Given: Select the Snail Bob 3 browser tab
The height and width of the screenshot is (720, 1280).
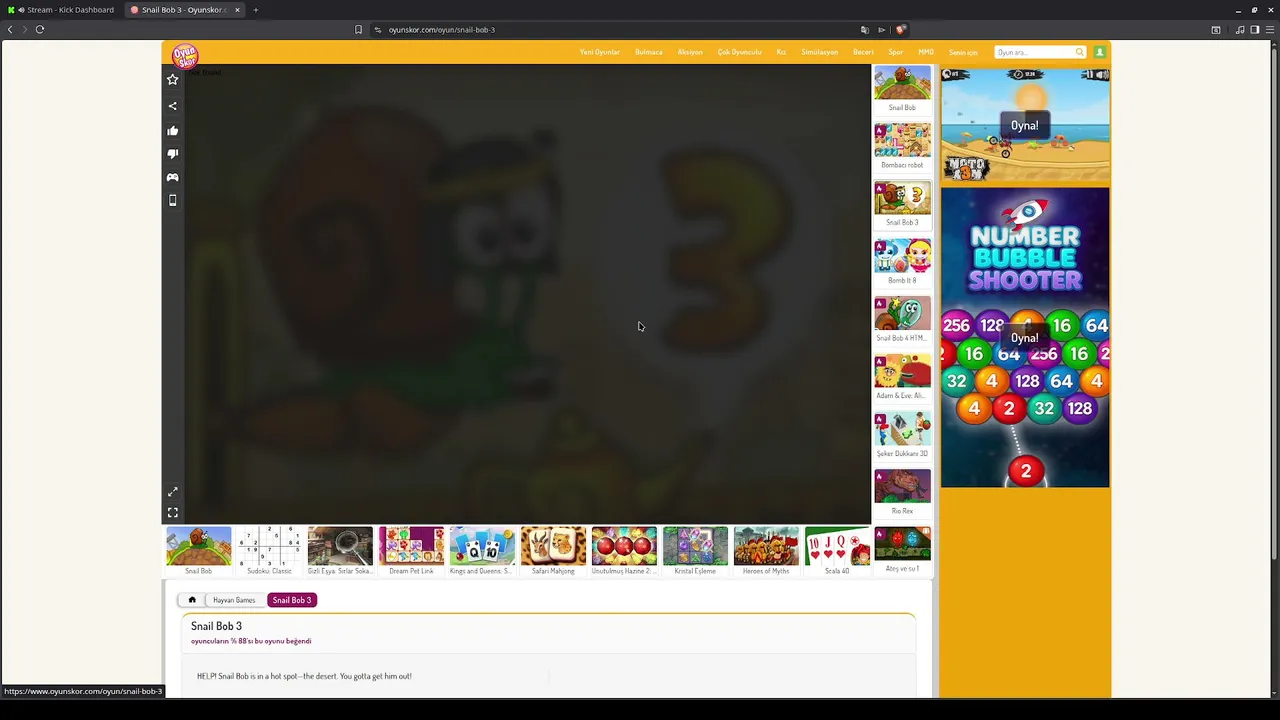Looking at the screenshot, I should coord(186,10).
